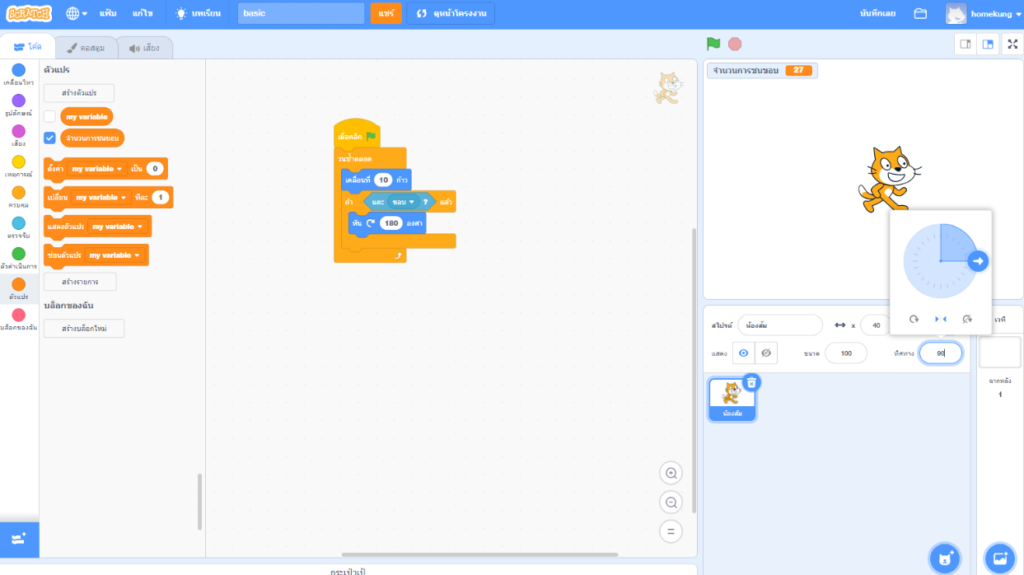The width and height of the screenshot is (1024, 575).
Task: Hide the sprite using the crossed-eye toggle
Action: [x=766, y=353]
